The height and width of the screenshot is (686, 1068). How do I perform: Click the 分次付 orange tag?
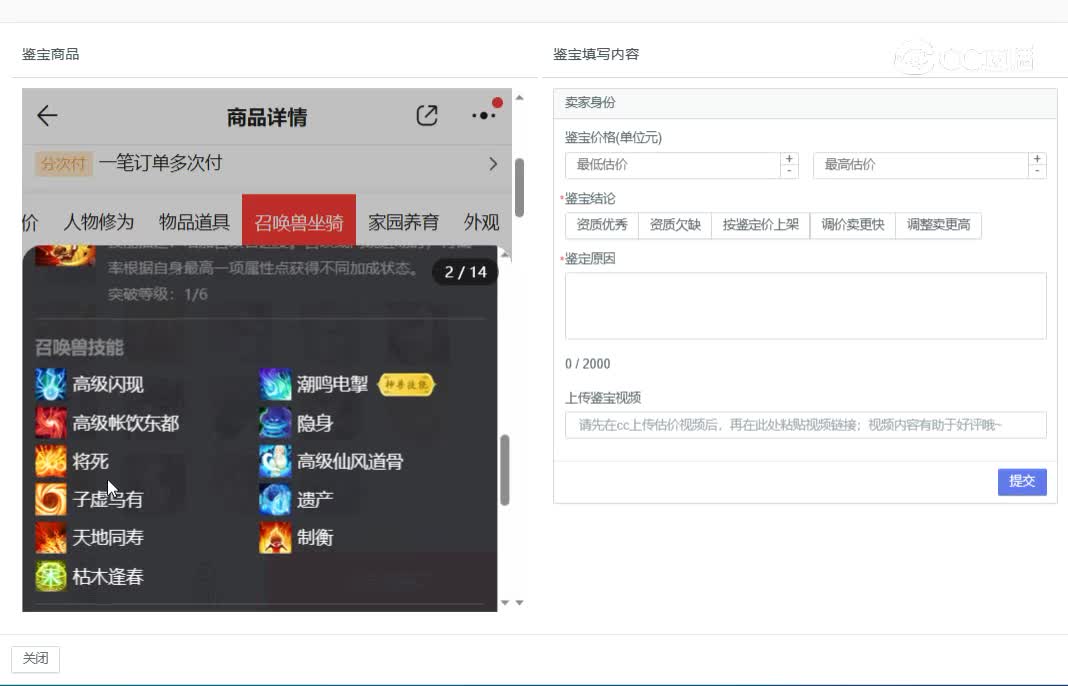pos(63,163)
